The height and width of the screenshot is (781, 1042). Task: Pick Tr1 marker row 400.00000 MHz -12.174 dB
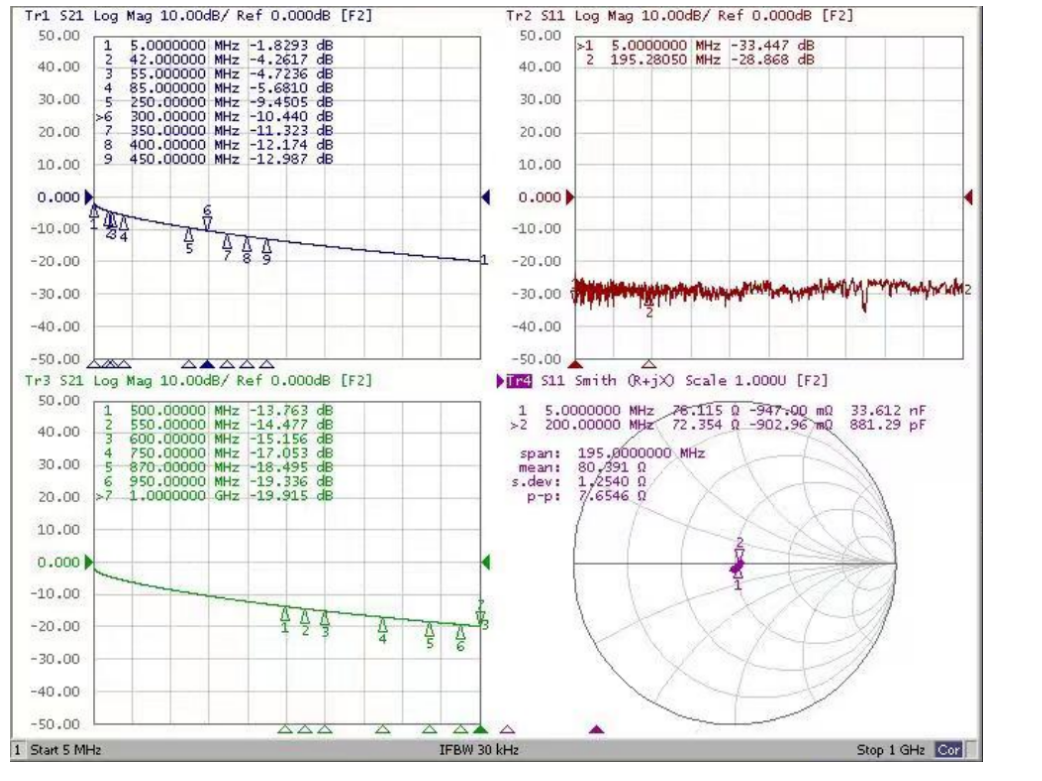[x=217, y=144]
